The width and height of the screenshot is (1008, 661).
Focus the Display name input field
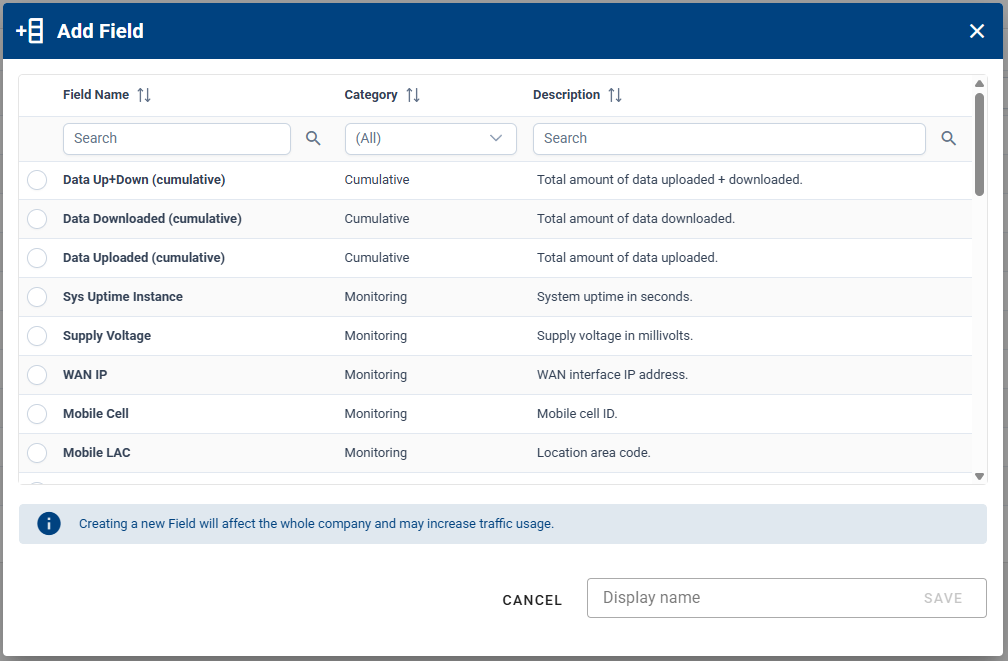click(x=750, y=598)
